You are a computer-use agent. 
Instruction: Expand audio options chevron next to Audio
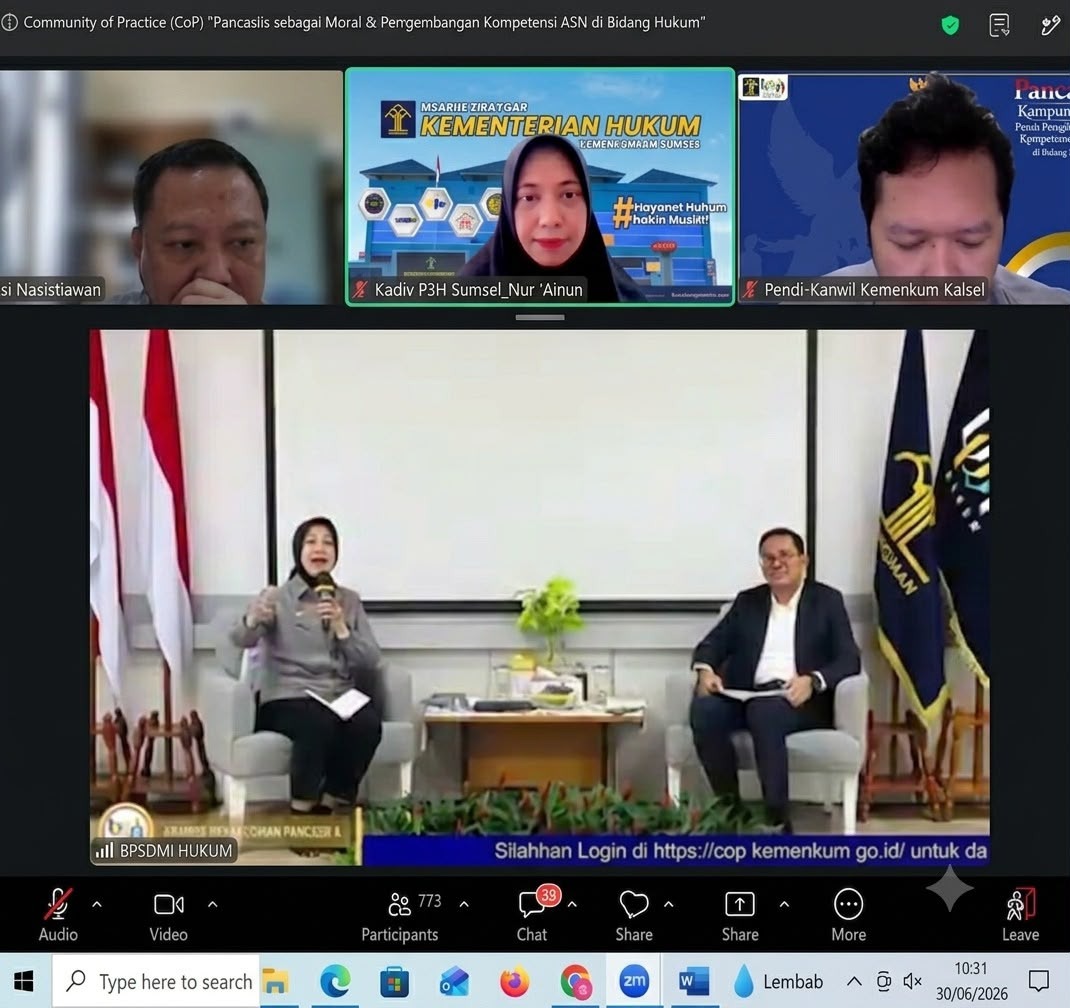coord(97,904)
